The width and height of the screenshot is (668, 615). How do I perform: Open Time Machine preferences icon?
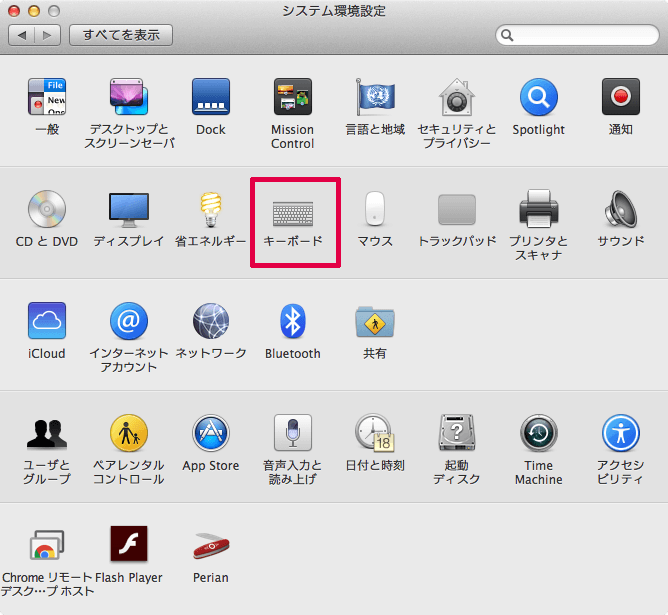coord(538,433)
